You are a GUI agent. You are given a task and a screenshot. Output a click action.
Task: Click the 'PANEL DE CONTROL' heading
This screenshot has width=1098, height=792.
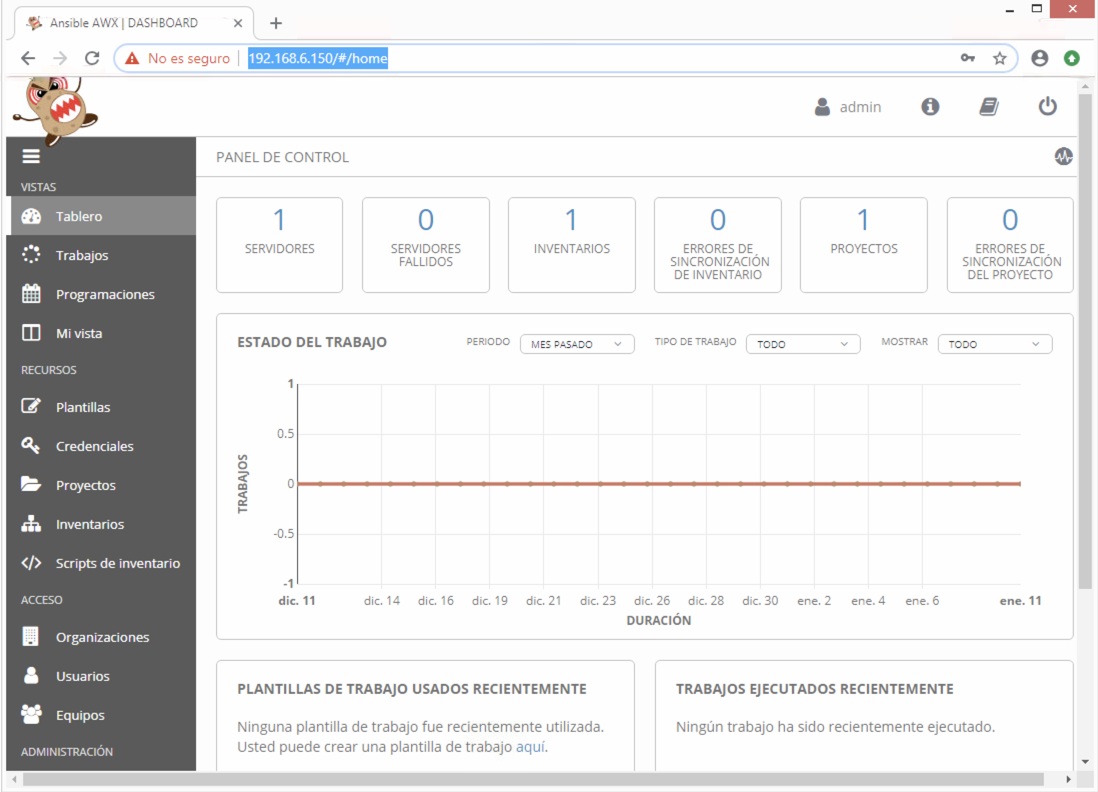(282, 158)
